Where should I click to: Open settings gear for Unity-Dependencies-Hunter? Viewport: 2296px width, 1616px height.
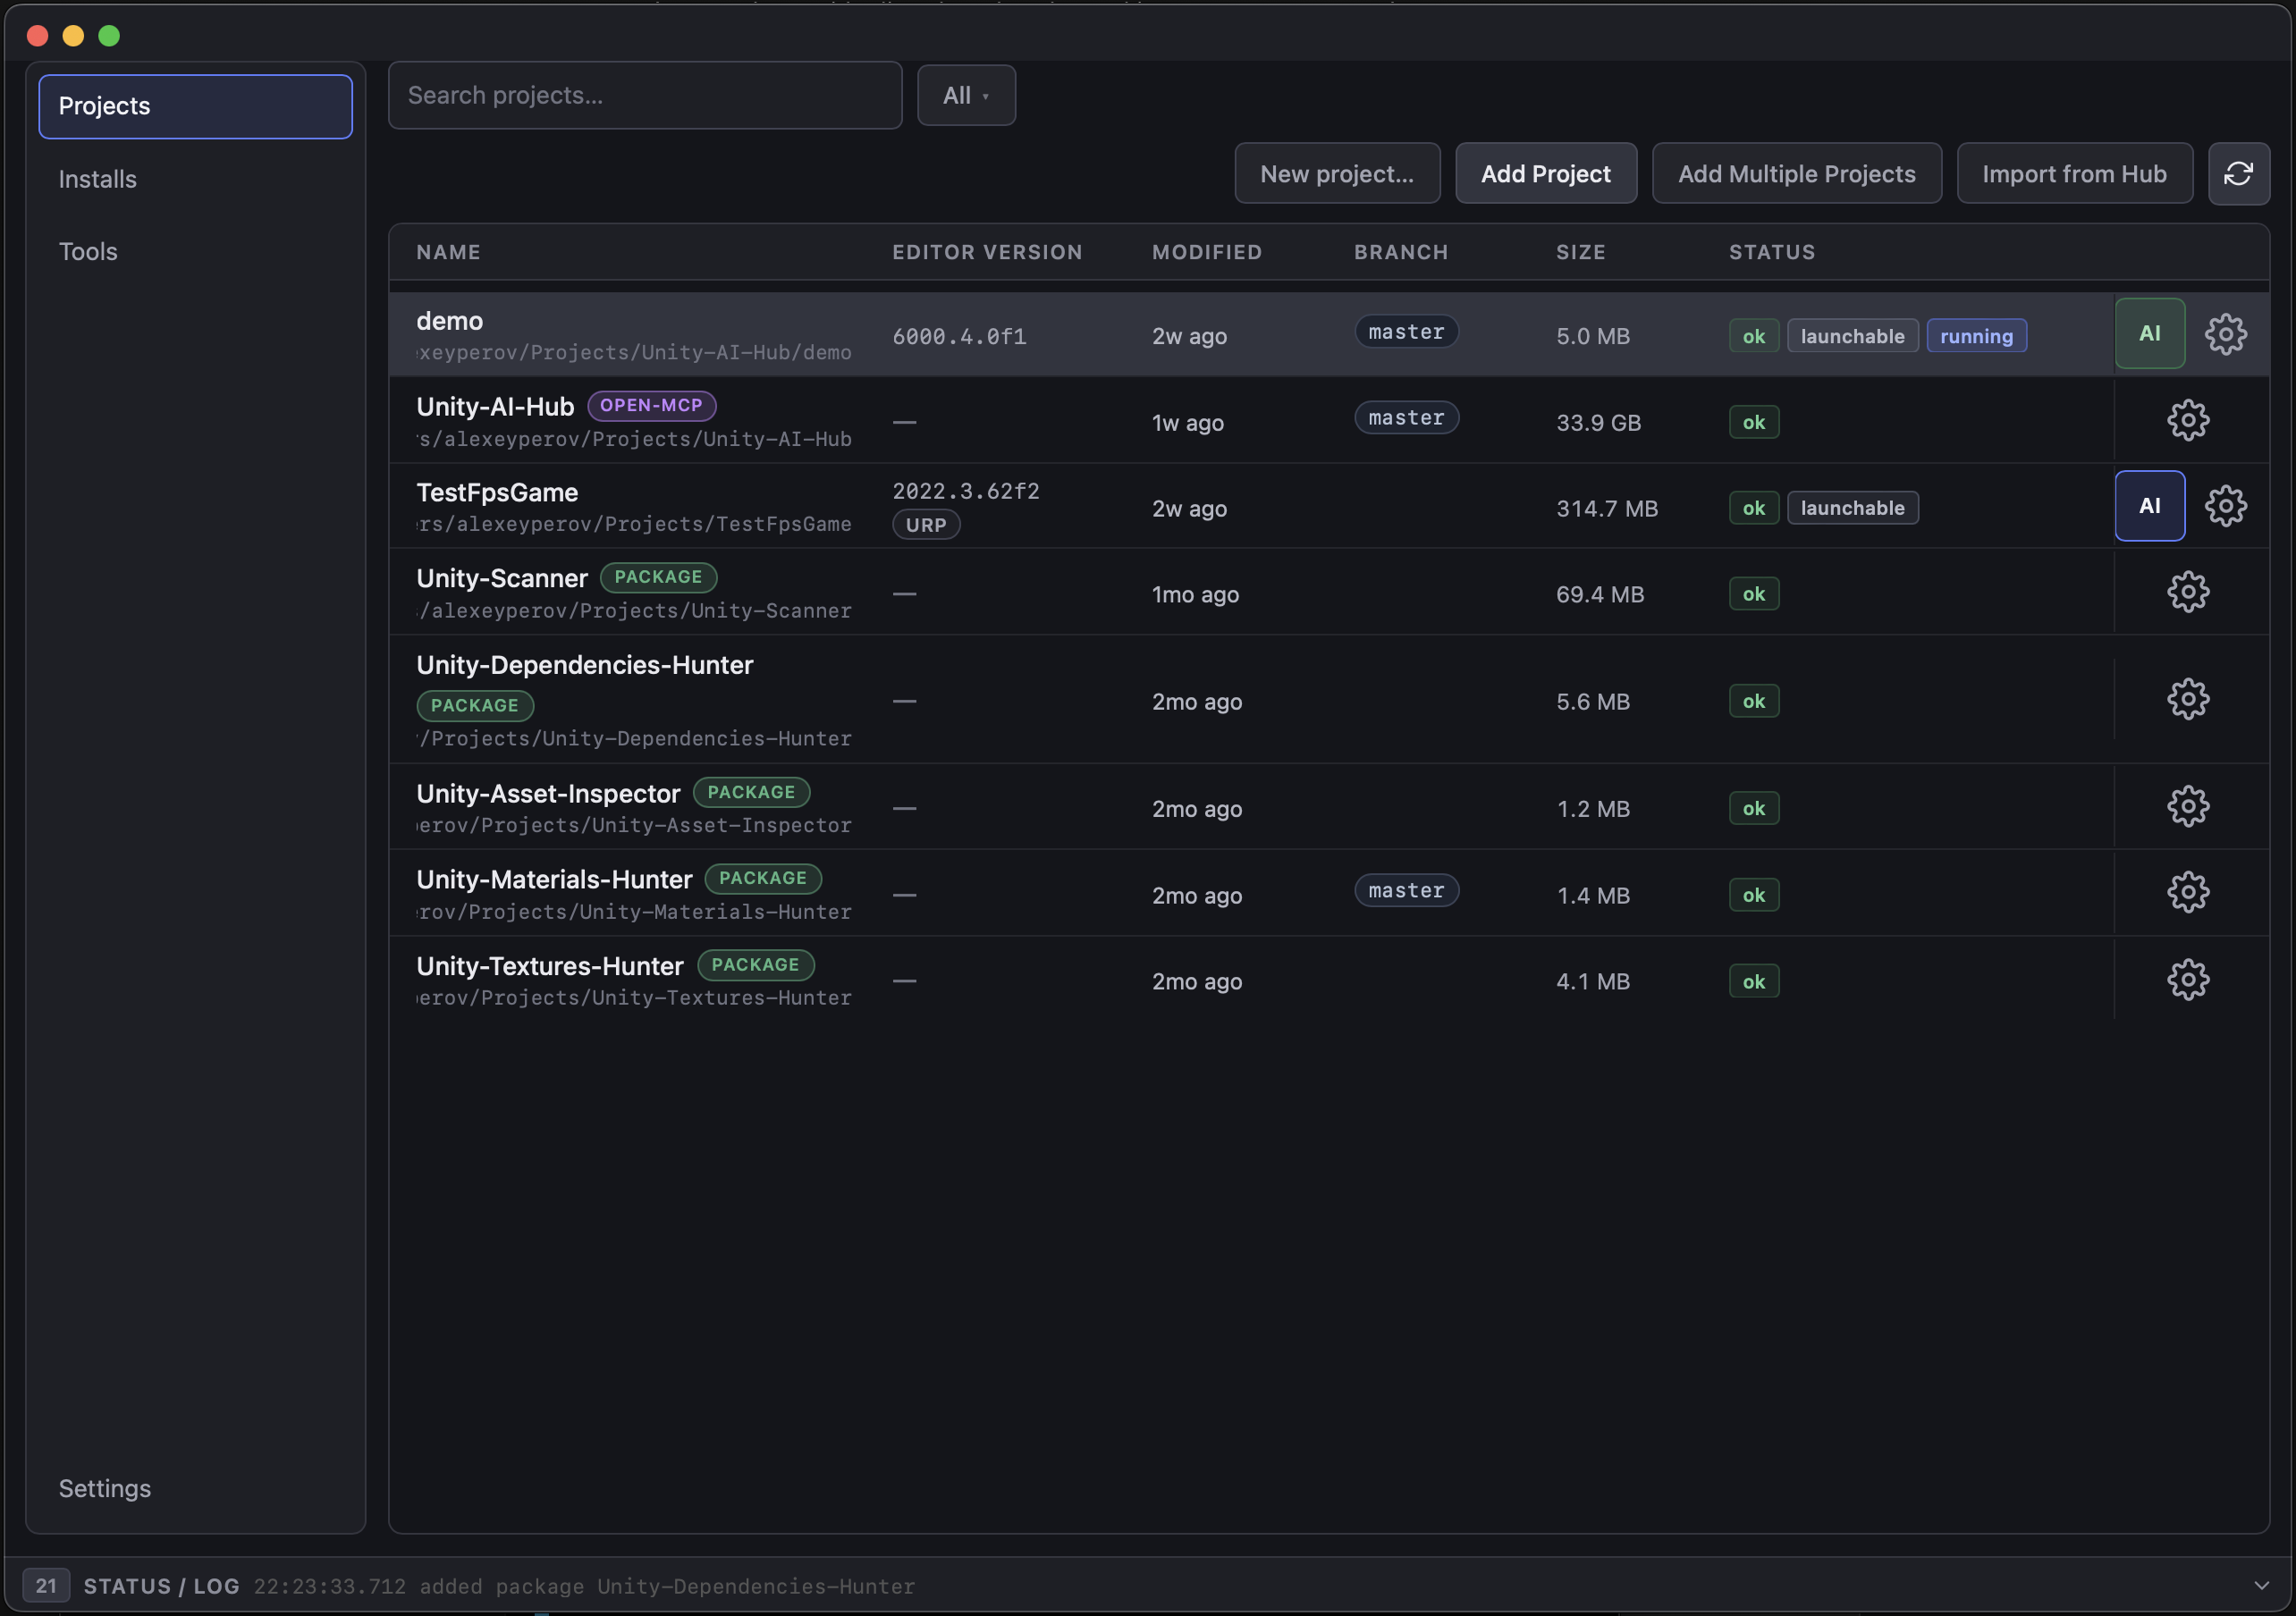coord(2188,699)
